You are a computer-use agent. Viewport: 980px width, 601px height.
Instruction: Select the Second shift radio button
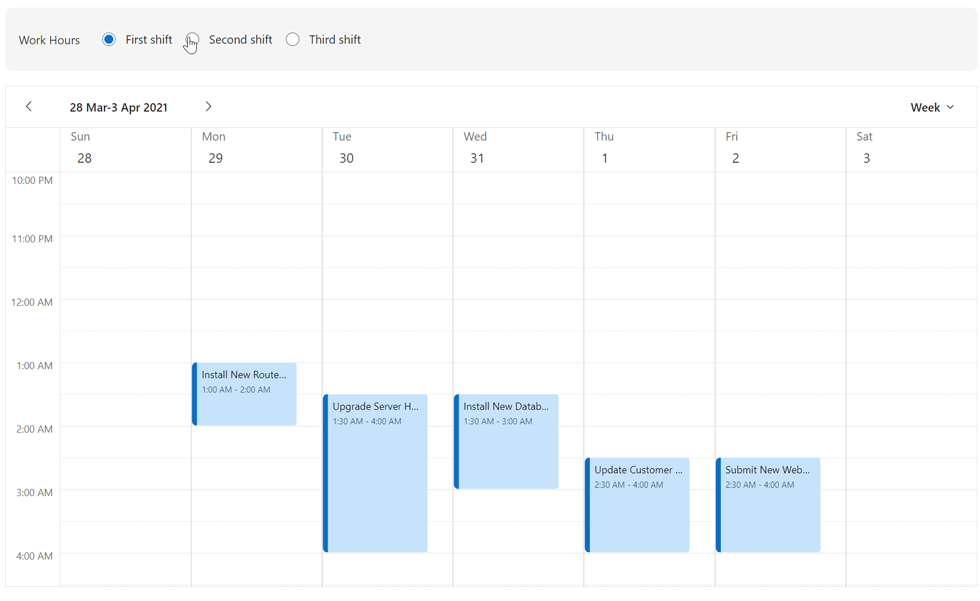click(193, 39)
